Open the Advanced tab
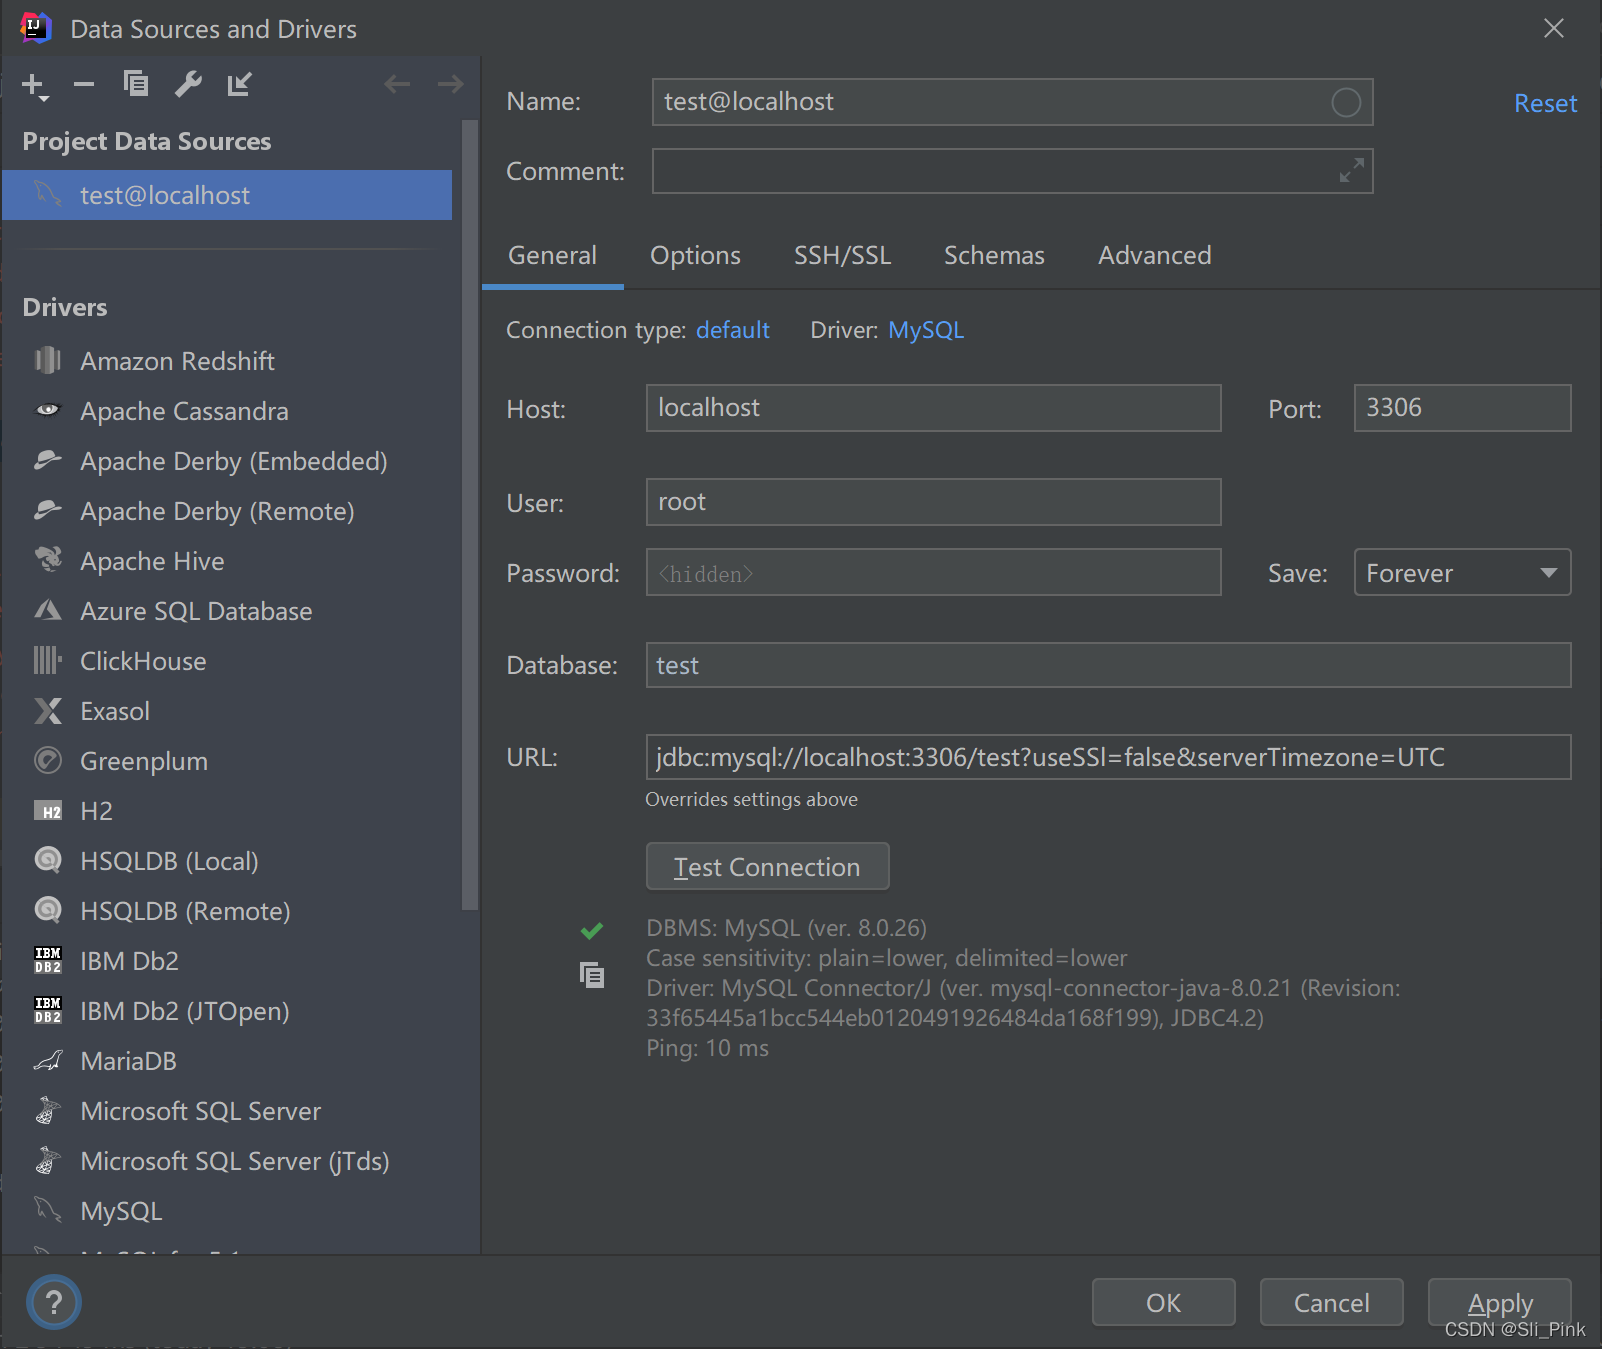Screen dimensions: 1602x1349 coord(1154,256)
